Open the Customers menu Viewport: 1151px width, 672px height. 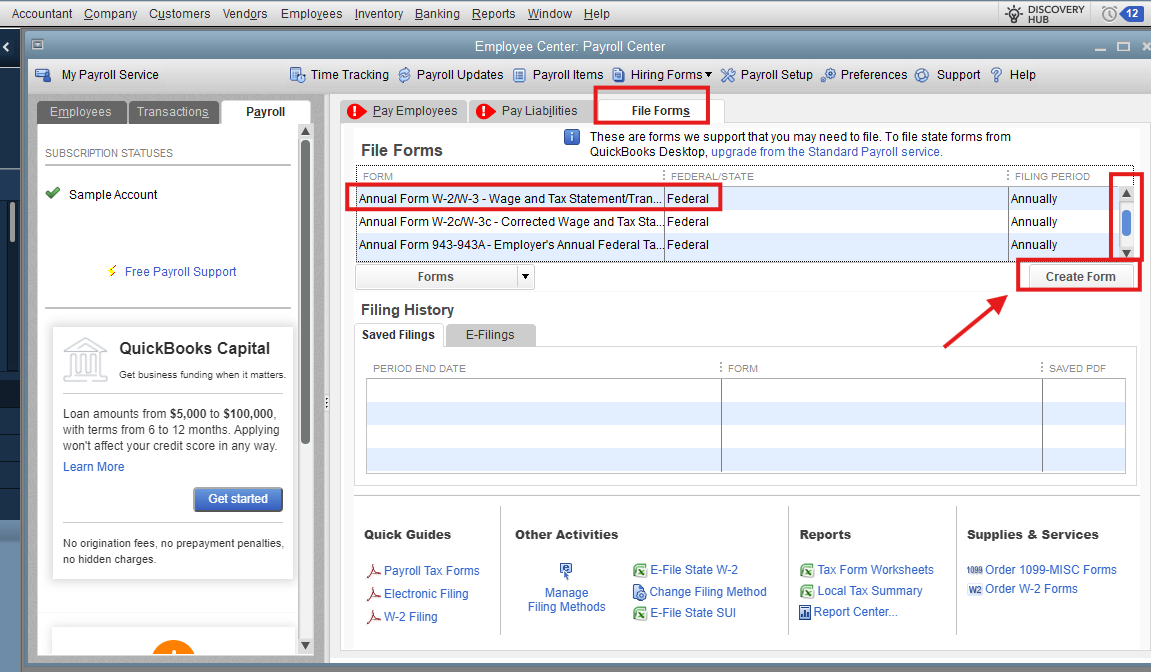pos(179,13)
